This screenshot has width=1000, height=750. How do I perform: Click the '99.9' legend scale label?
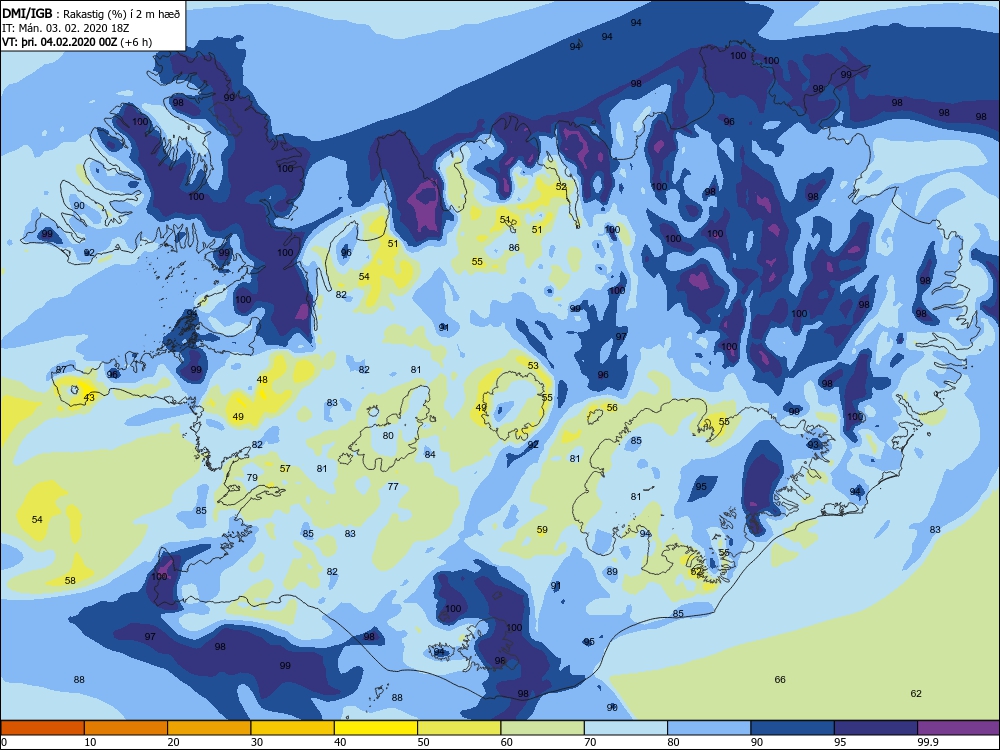point(927,742)
